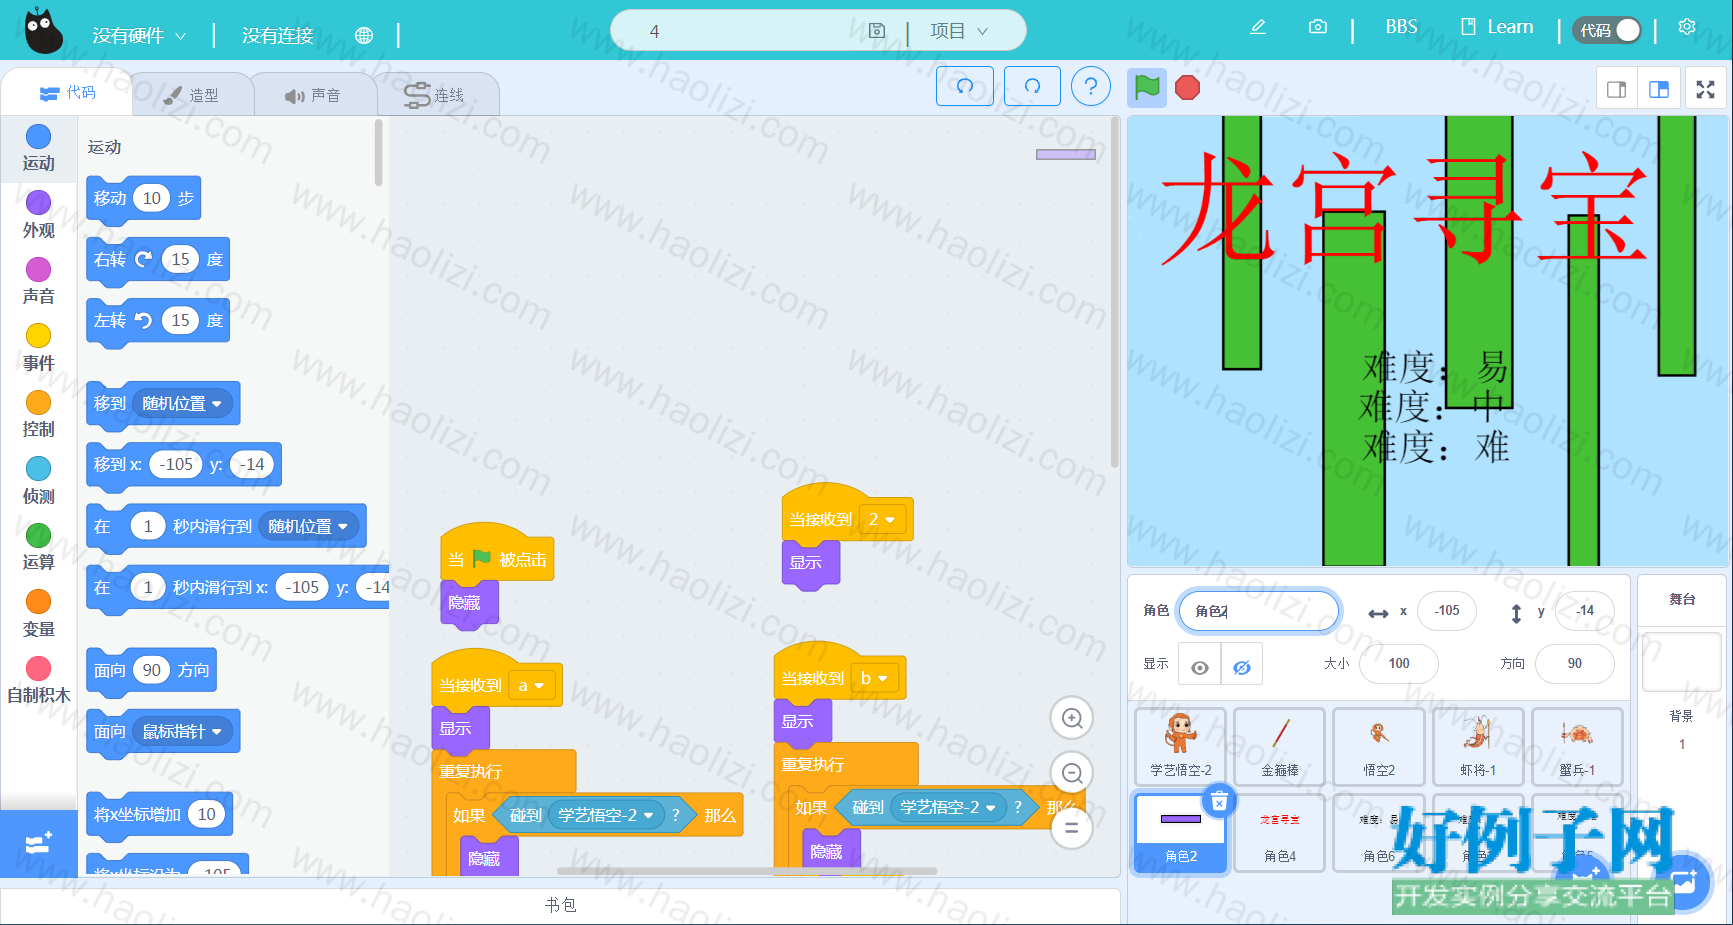Image resolution: width=1733 pixels, height=925 pixels.
Task: Click the 方向 direction field 90
Action: (1575, 663)
